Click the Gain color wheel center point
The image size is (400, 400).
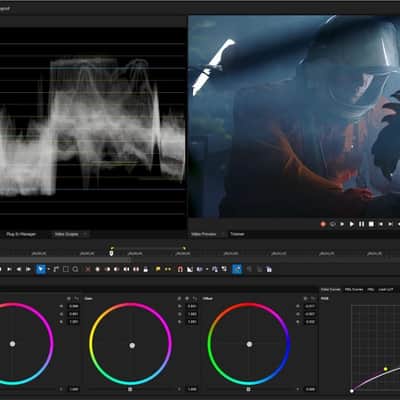tap(132, 345)
